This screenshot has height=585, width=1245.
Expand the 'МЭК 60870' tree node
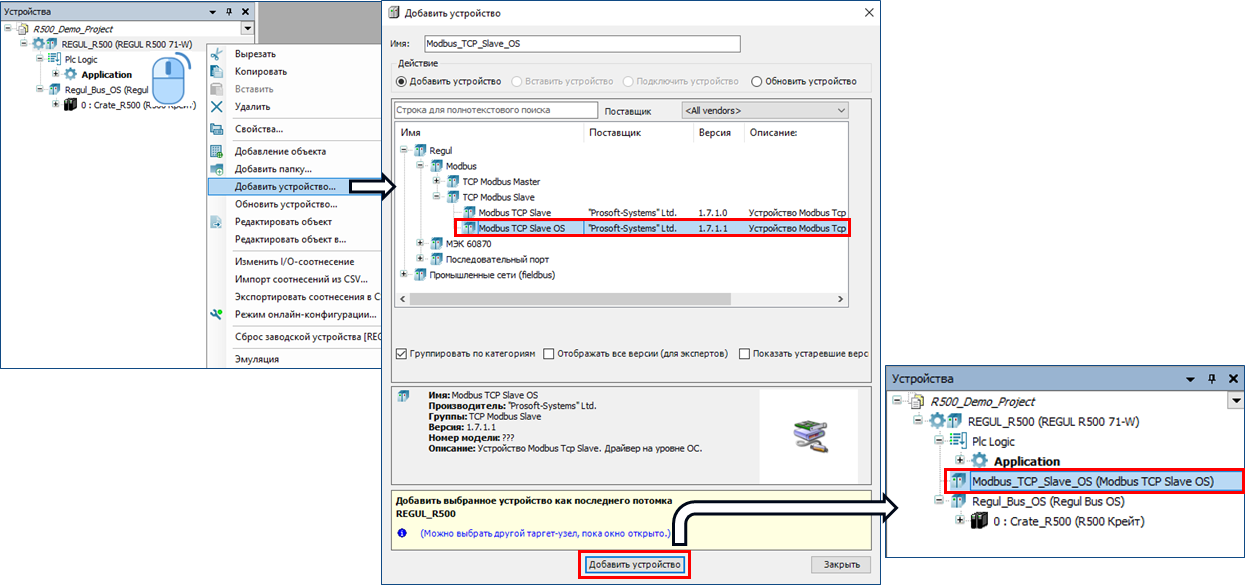(x=421, y=244)
